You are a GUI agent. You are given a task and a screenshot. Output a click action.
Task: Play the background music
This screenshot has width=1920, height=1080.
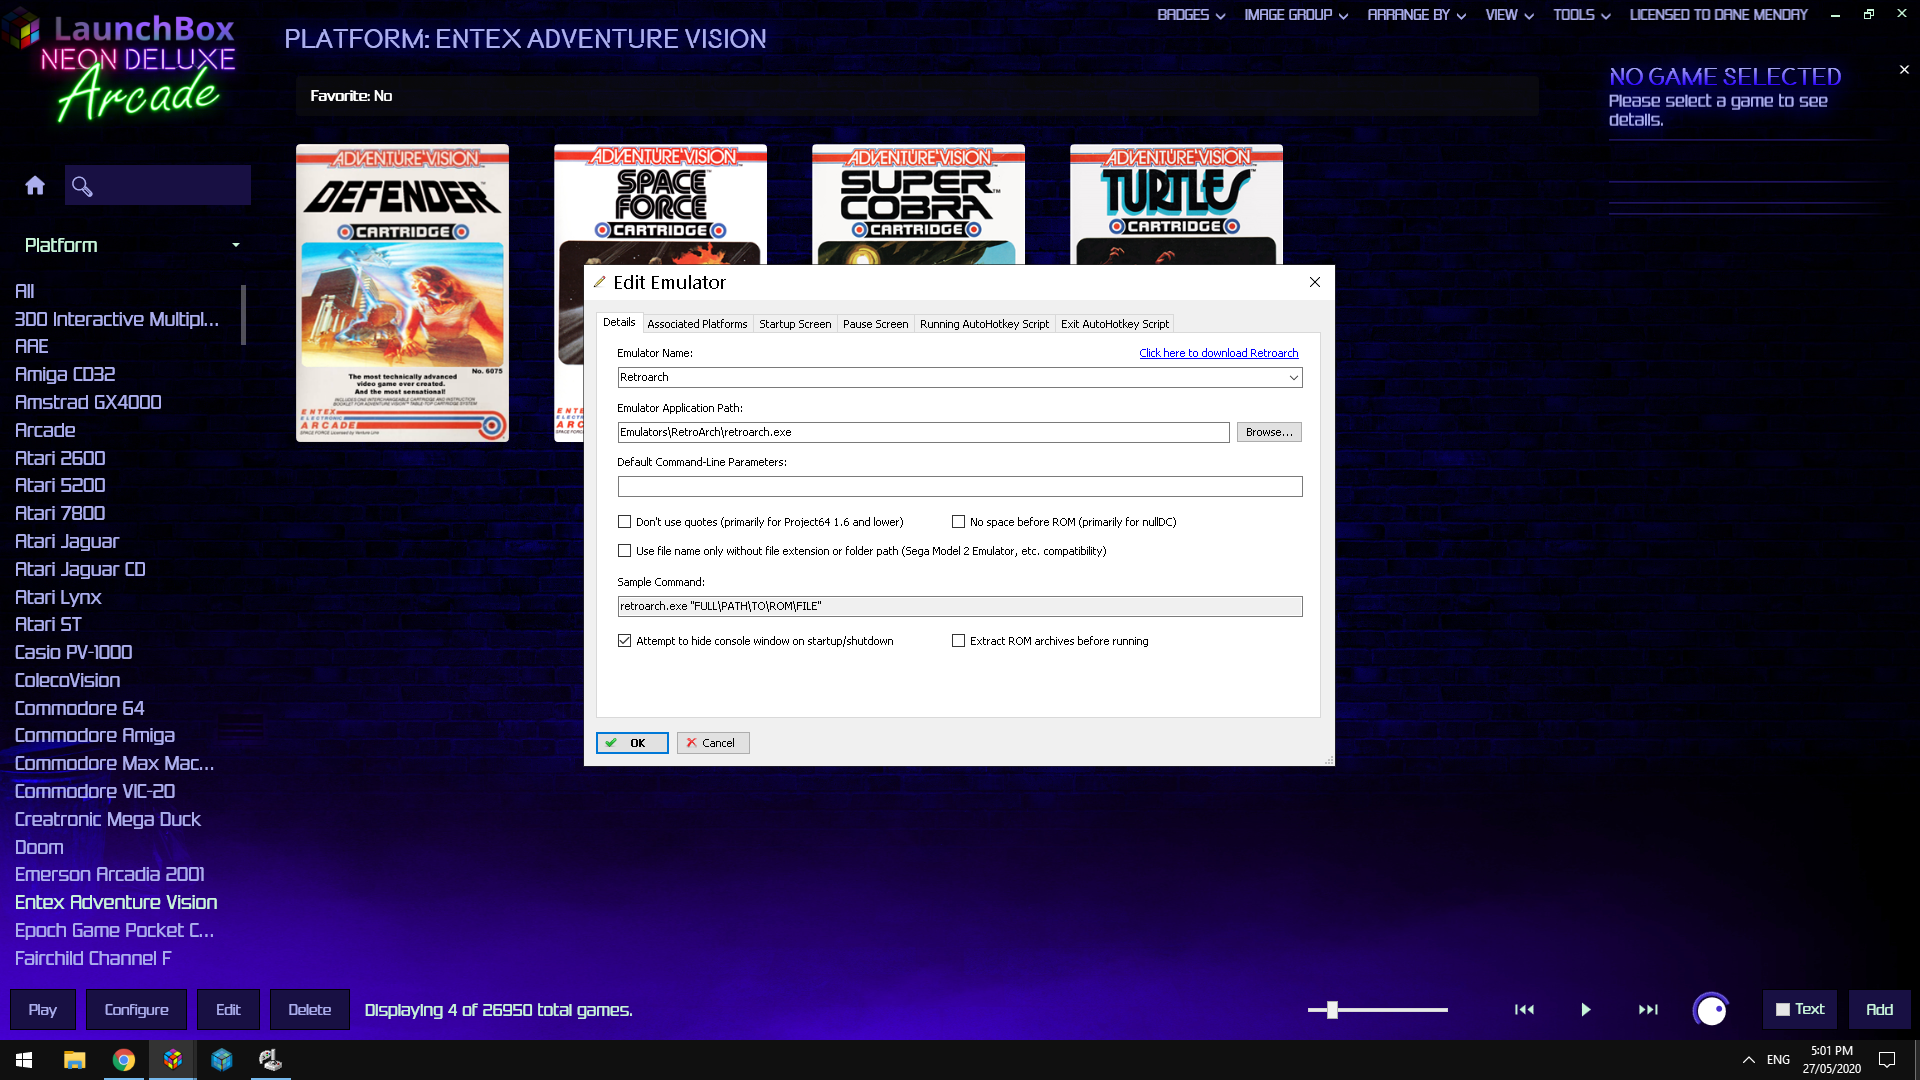tap(1586, 1010)
